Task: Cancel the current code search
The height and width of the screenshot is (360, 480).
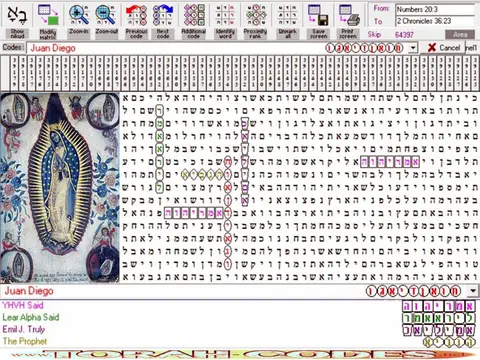Action: click(x=443, y=48)
